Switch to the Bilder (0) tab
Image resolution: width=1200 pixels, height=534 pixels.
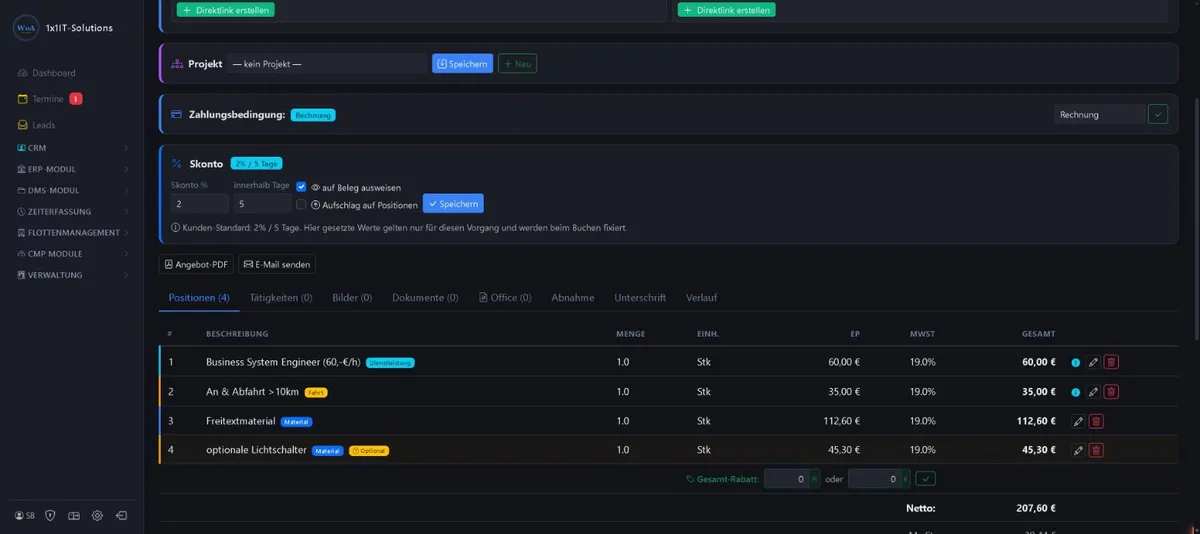point(352,298)
